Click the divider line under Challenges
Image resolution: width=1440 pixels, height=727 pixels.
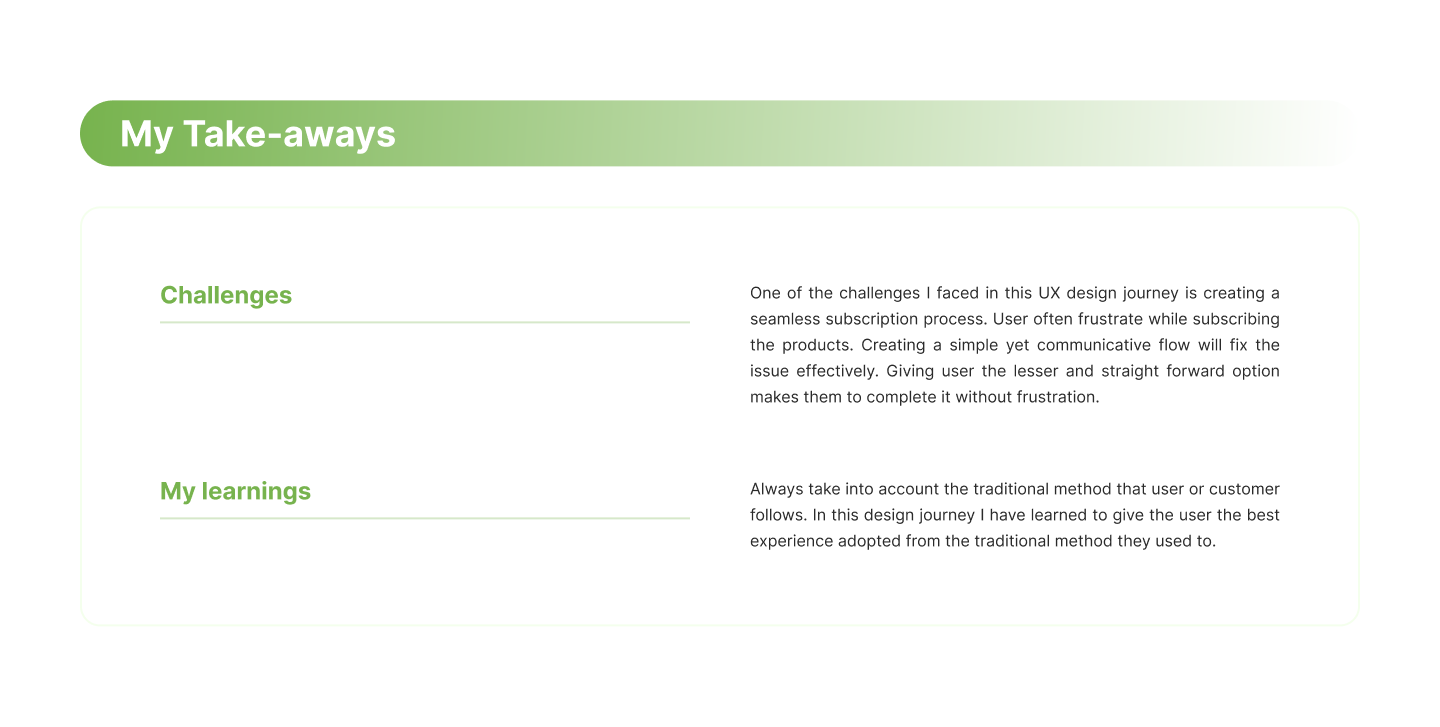(x=425, y=322)
